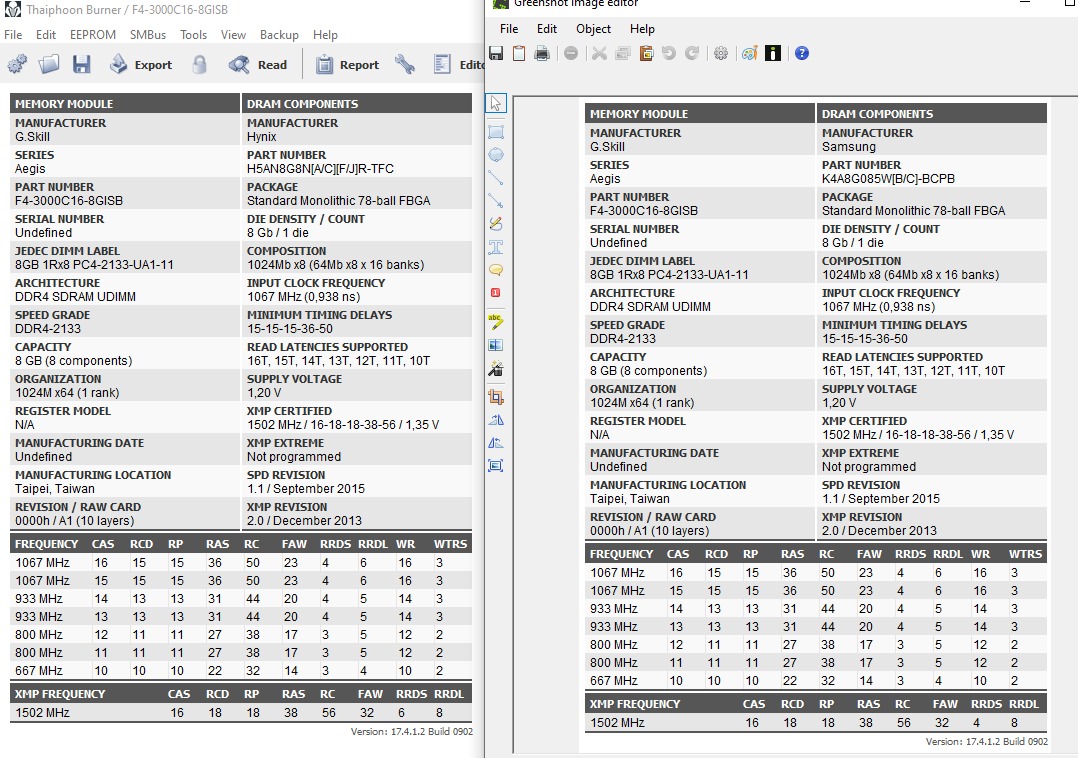
Task: Select the Draw arrow tool
Action: pyautogui.click(x=496, y=201)
